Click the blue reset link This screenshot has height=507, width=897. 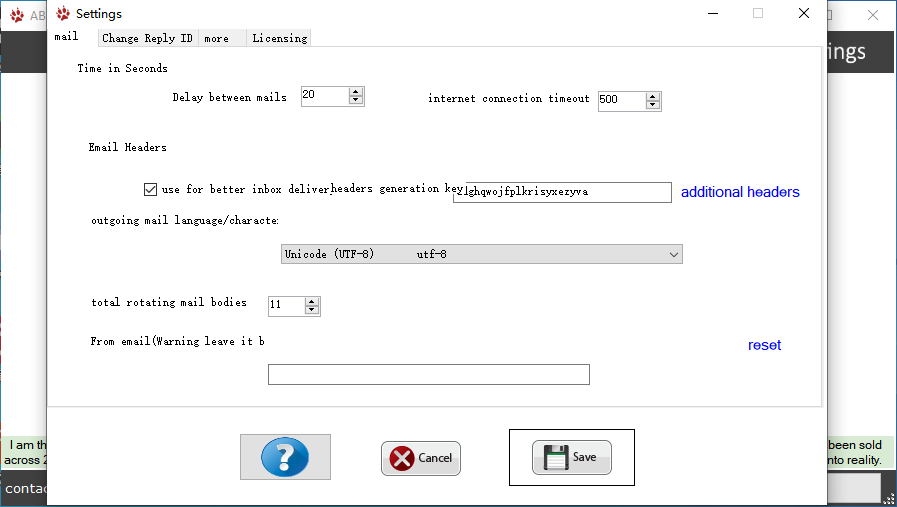click(x=764, y=345)
